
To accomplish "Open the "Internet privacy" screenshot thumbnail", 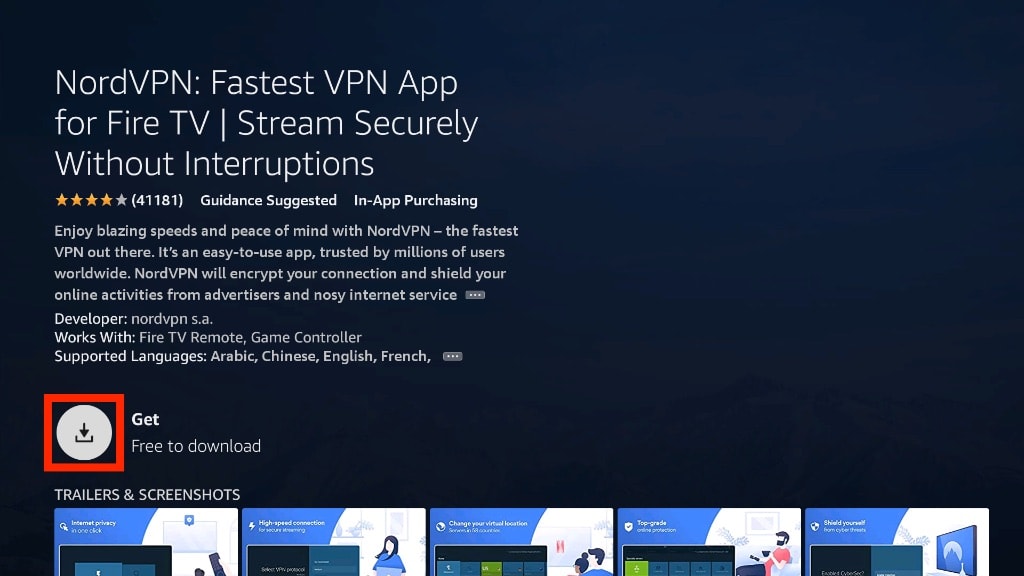I will [x=146, y=542].
